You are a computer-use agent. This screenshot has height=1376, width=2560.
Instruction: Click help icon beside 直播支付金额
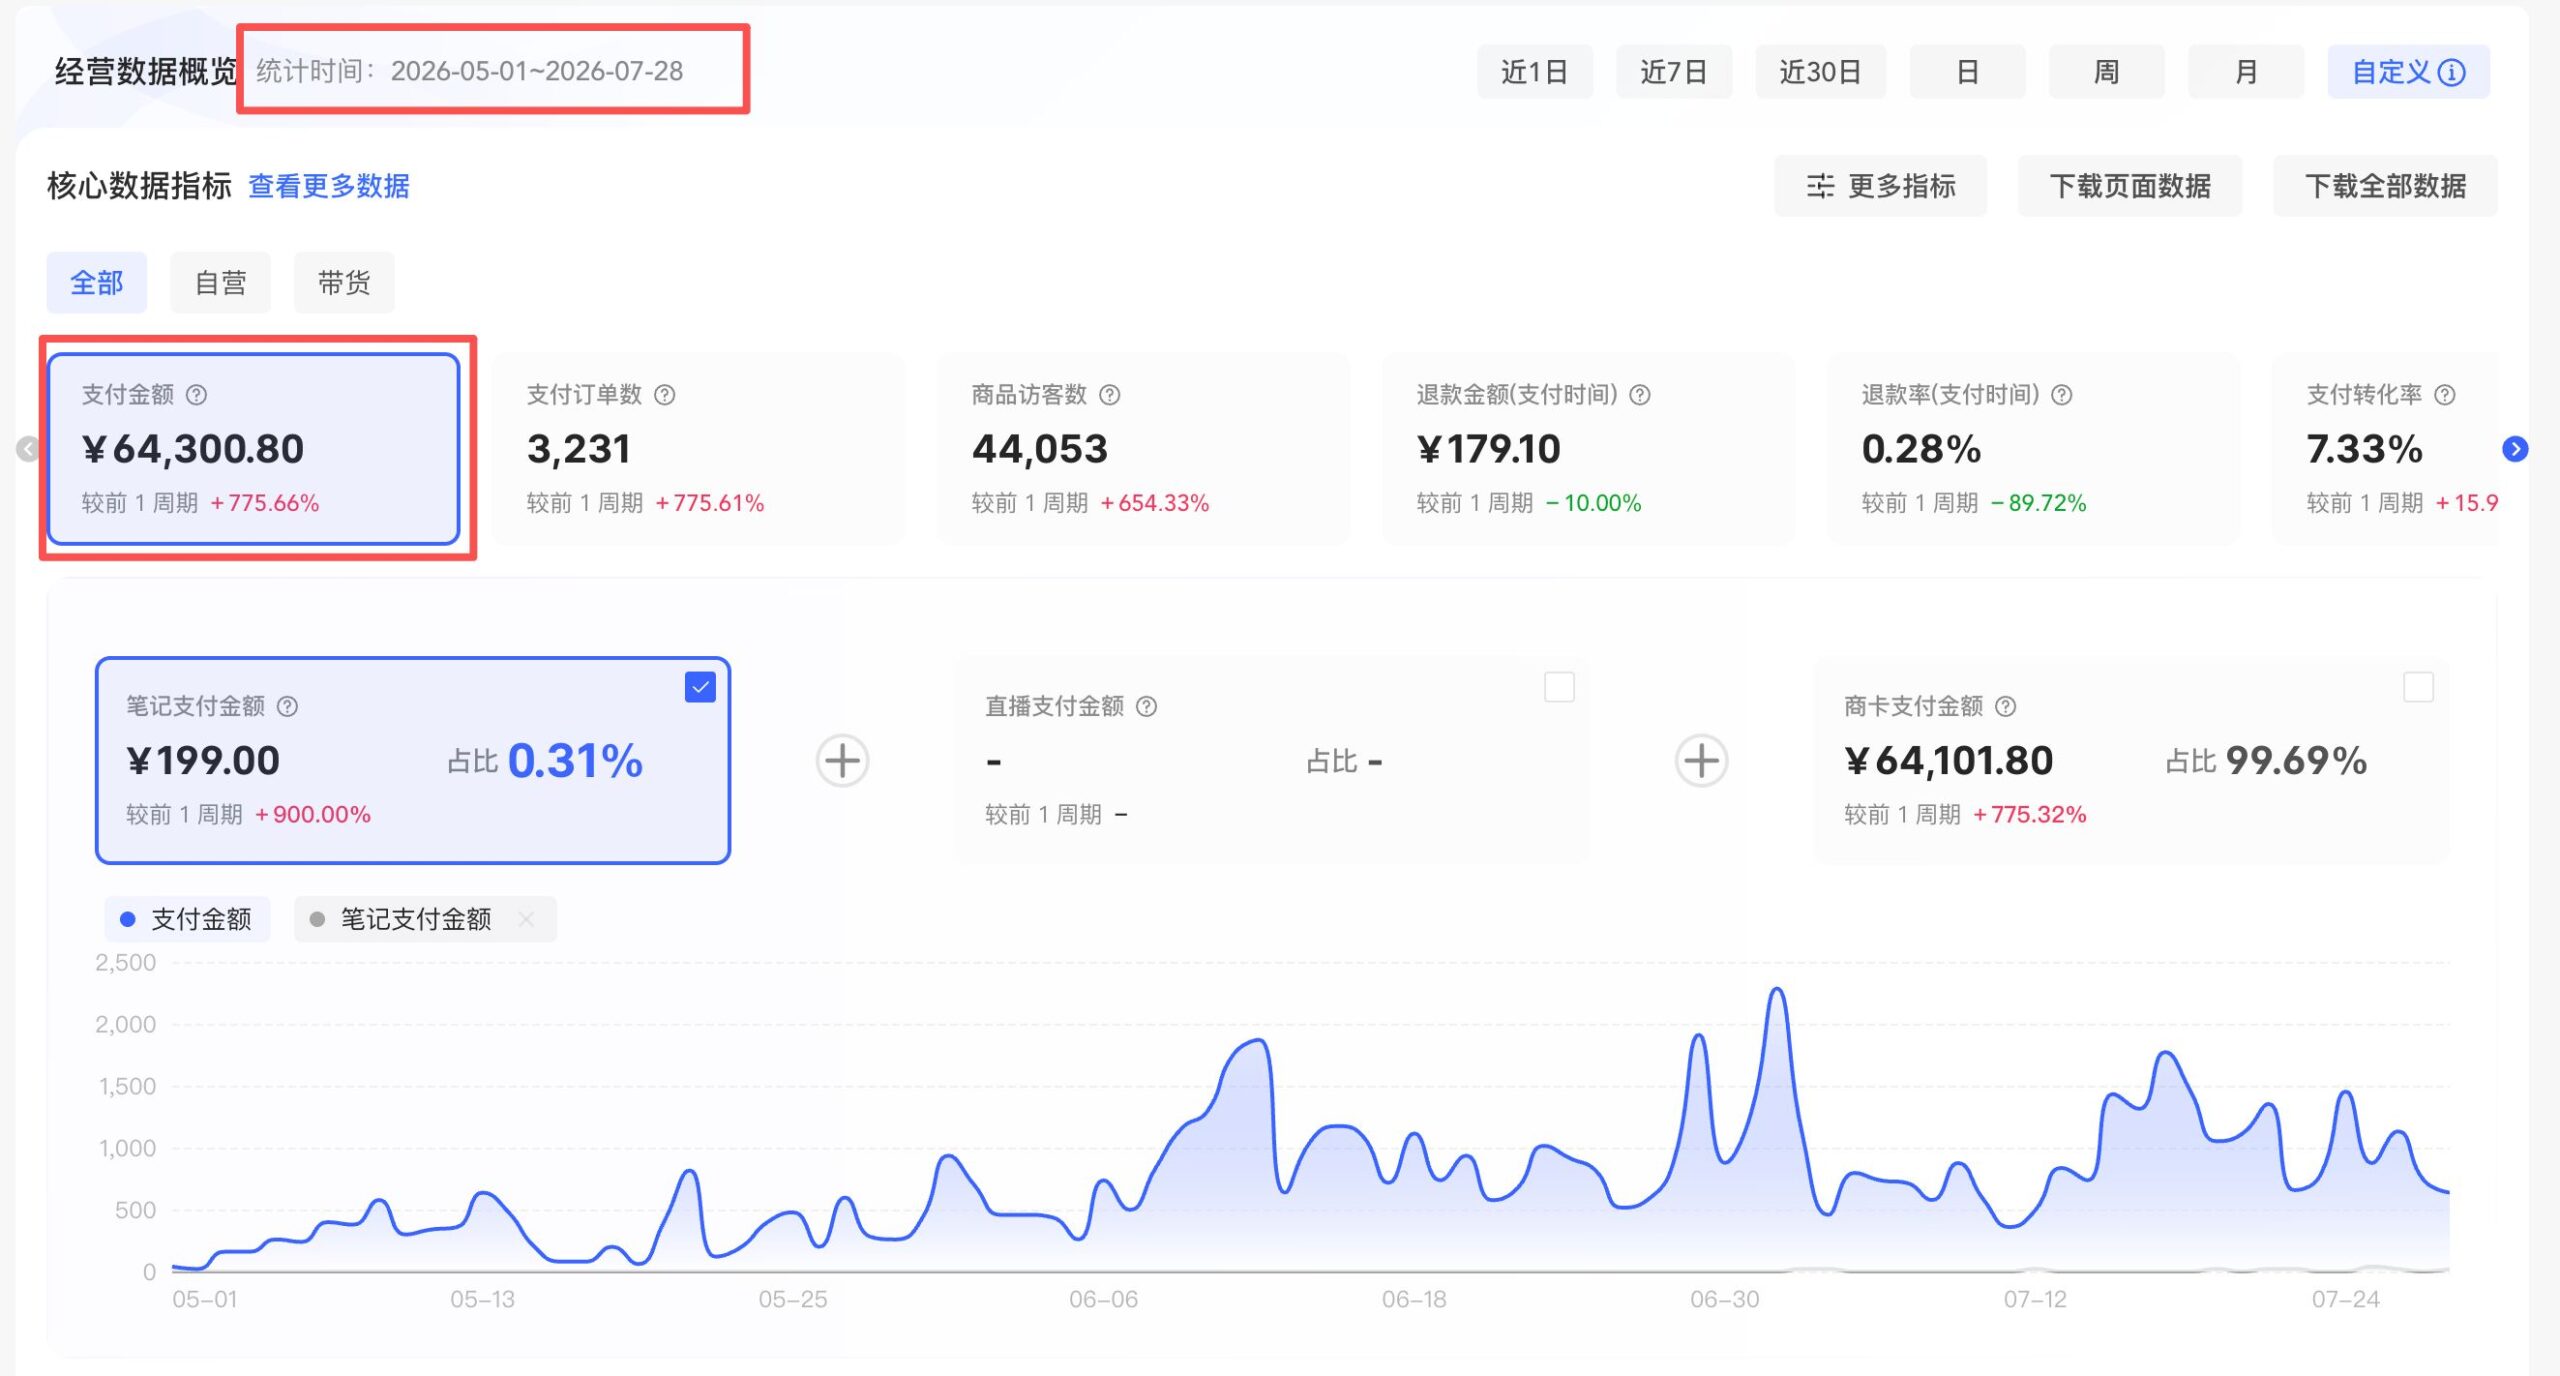[x=1147, y=707]
